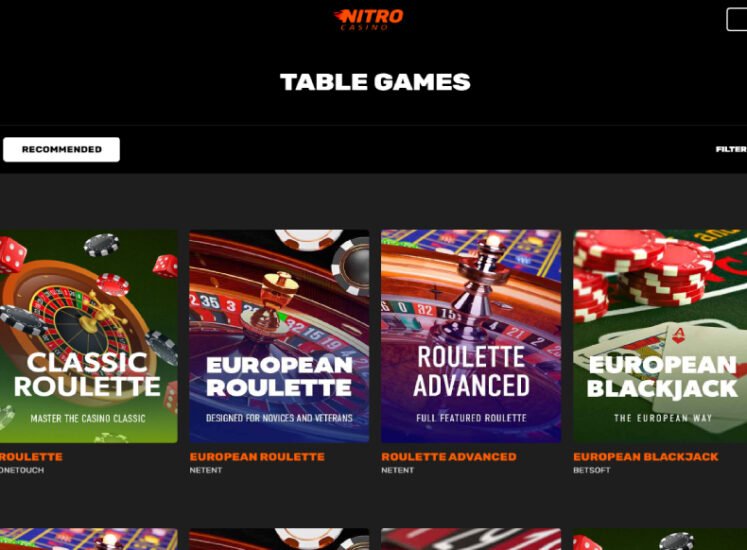Open the European Blackjack game tile
The width and height of the screenshot is (747, 550).
660,336
